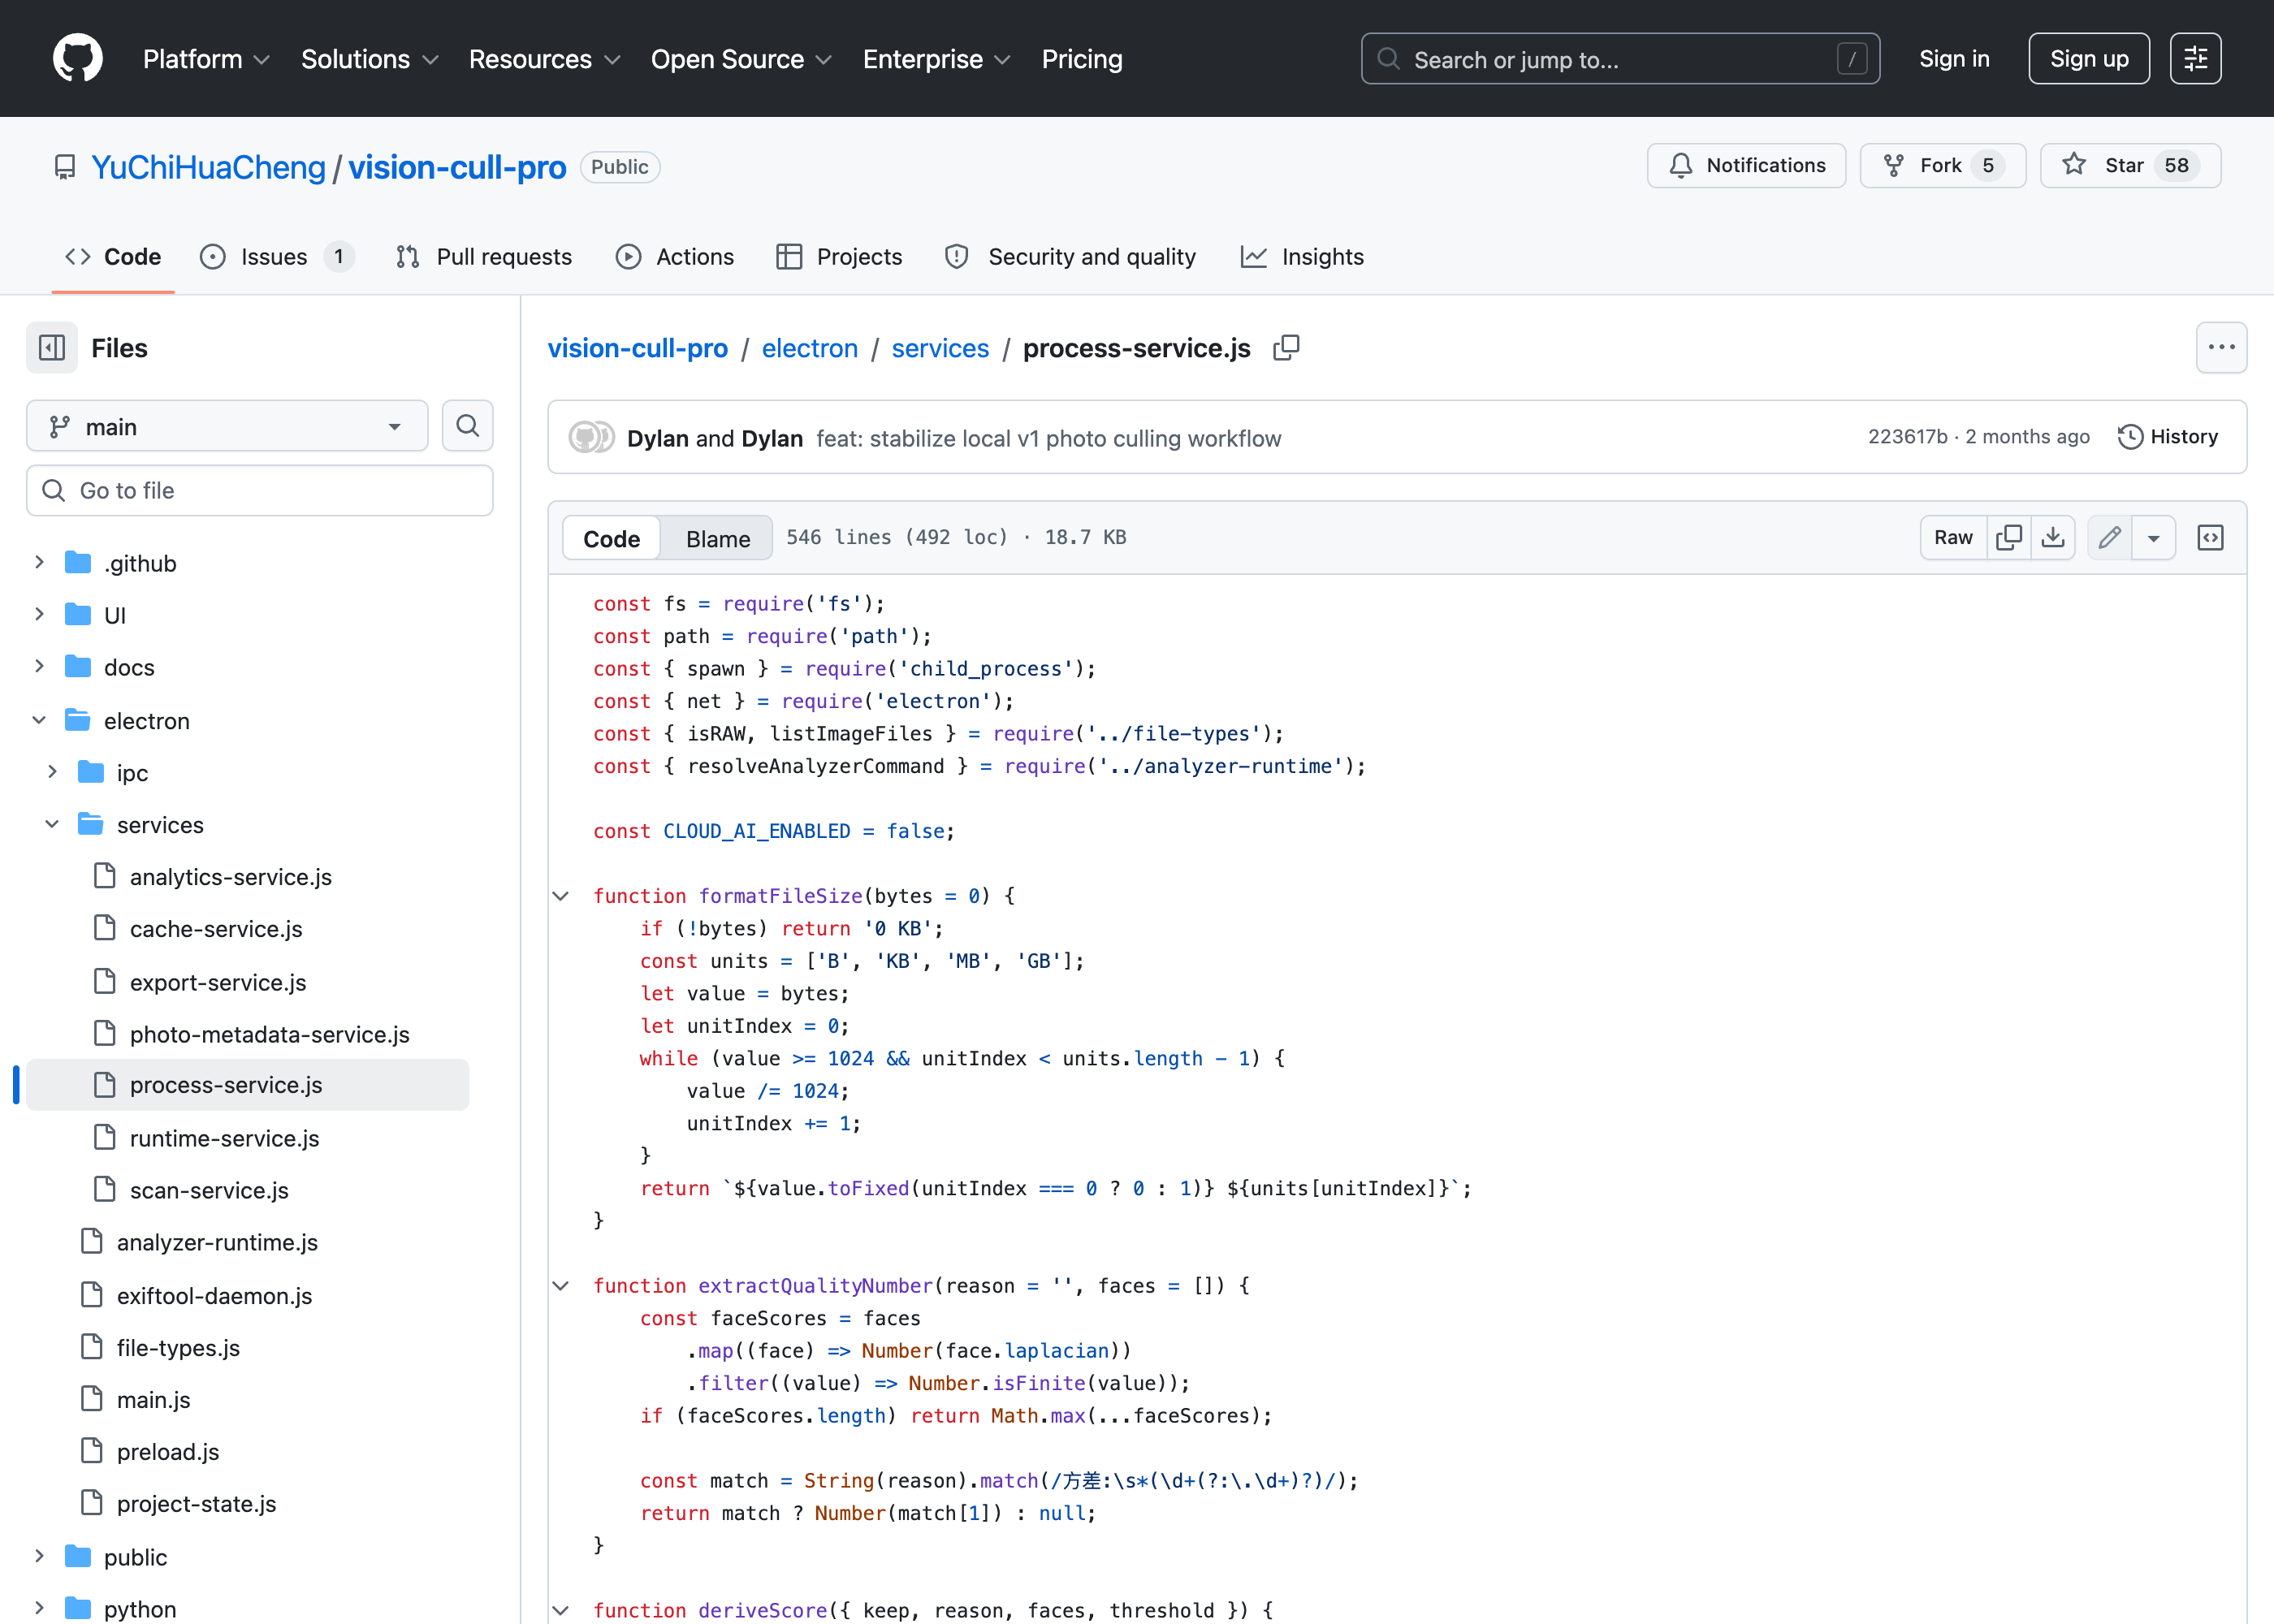Open the main branch dropdown
This screenshot has height=1624, width=2274.
pyautogui.click(x=227, y=426)
